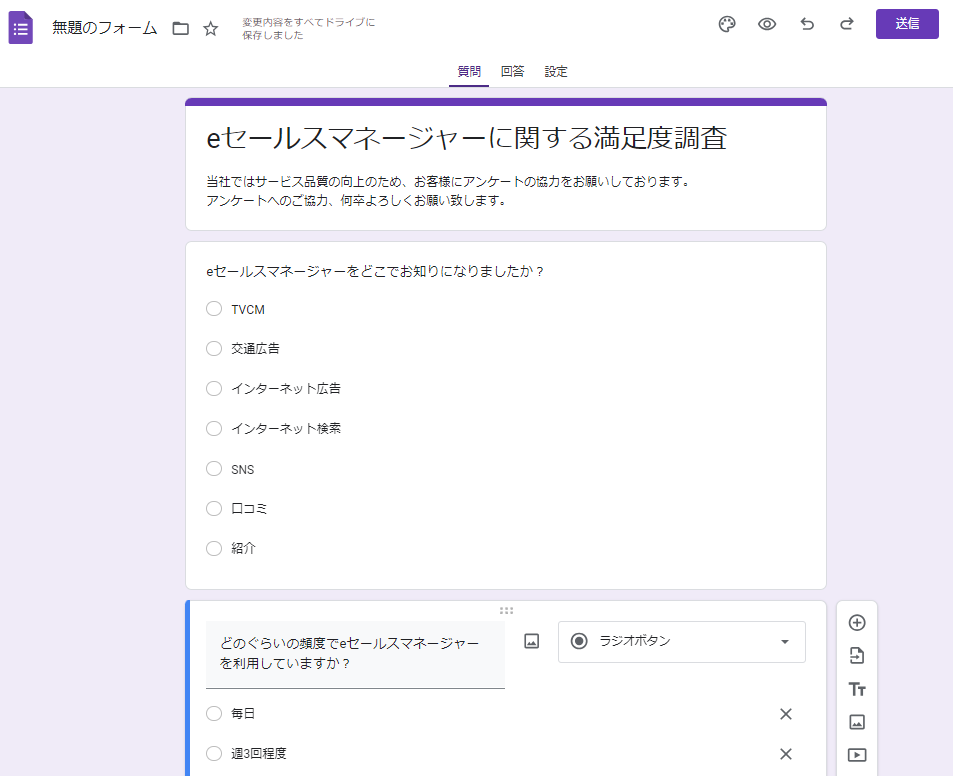953x776 pixels.
Task: Click the form title eセールスマネージャーに関する満足度調査
Action: coord(467,138)
